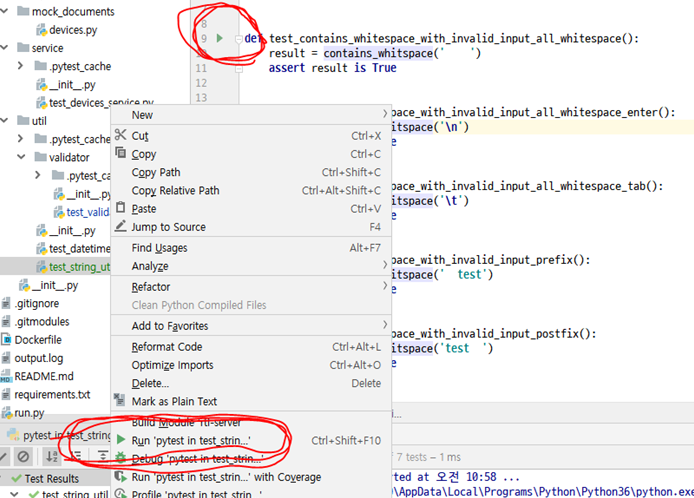
Task: Choose Copy in the context menu
Action: tap(251, 154)
